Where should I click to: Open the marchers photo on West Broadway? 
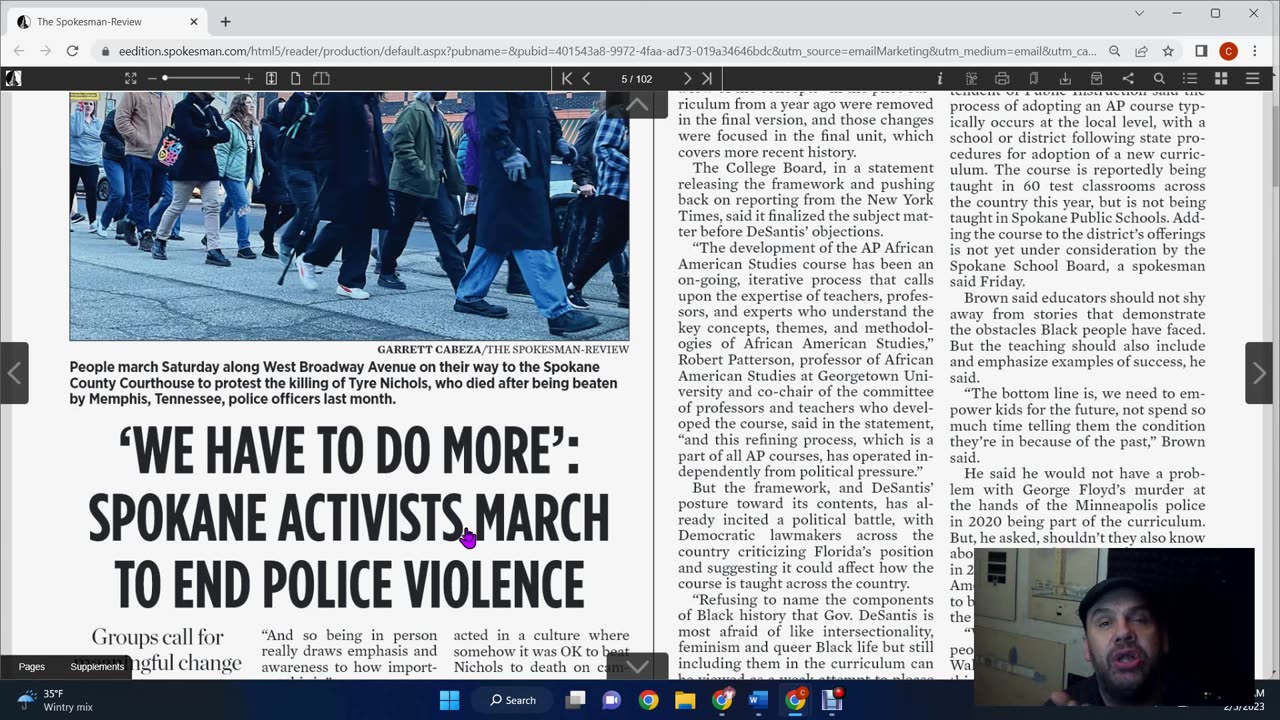click(x=349, y=216)
